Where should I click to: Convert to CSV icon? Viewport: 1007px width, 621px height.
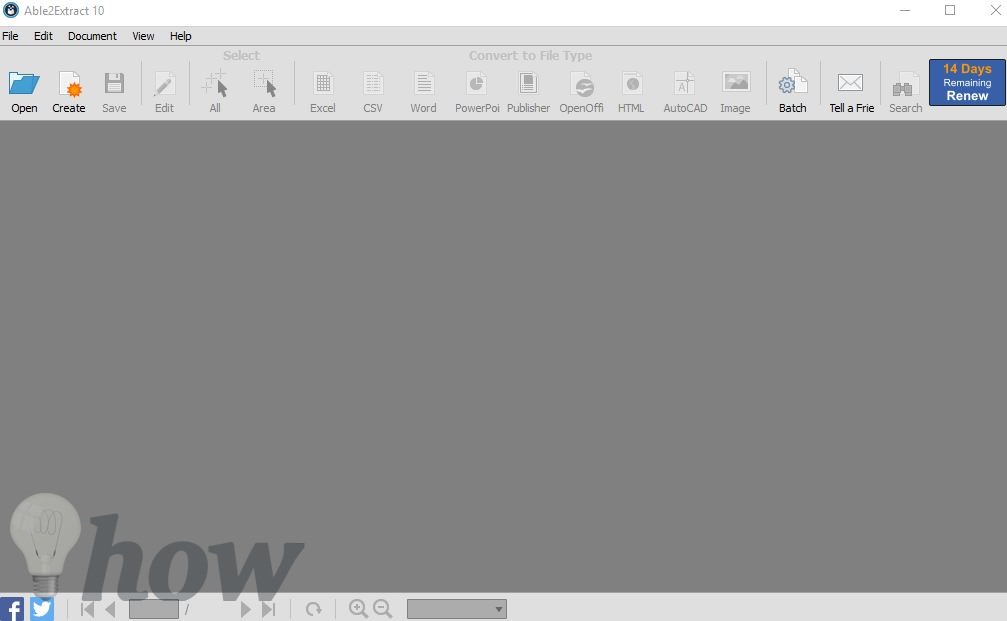pos(373,83)
